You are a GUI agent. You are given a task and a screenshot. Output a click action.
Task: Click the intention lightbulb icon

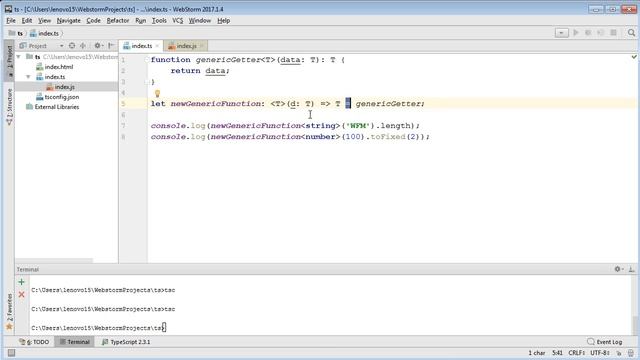click(158, 93)
